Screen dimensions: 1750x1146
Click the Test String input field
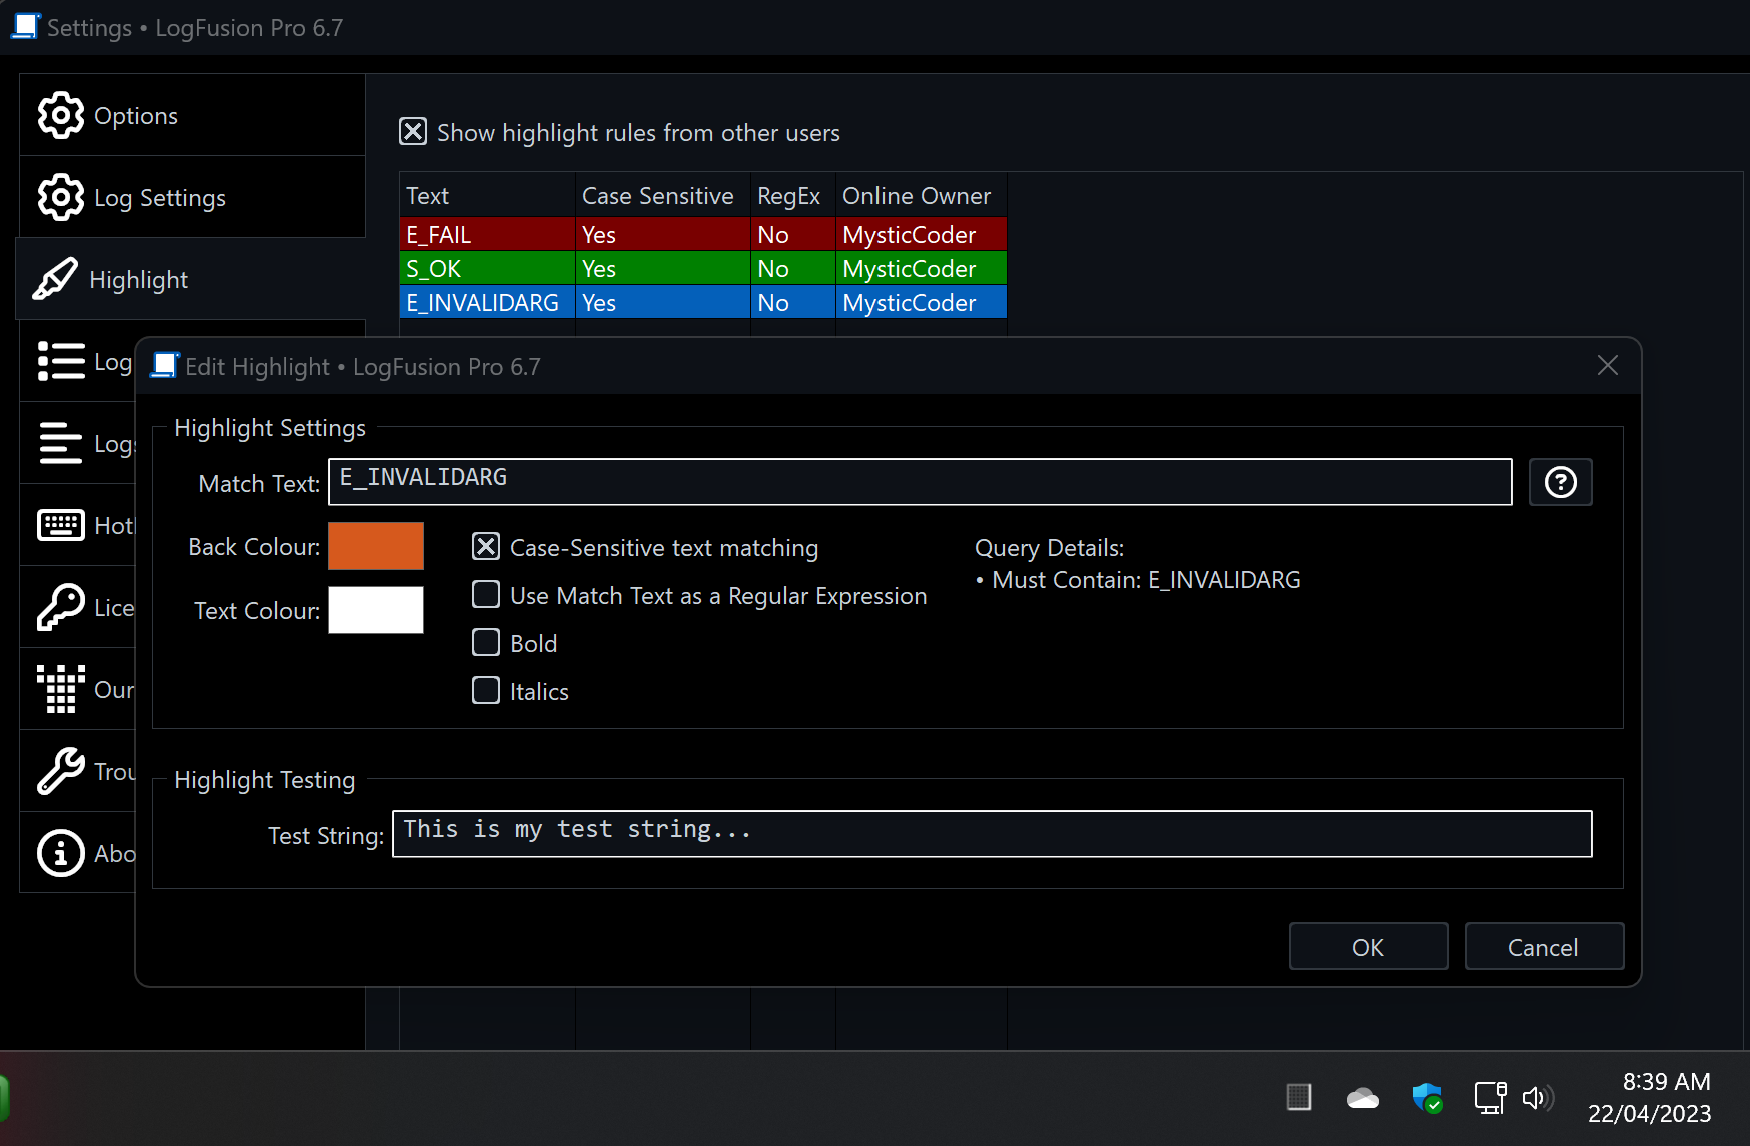click(991, 834)
